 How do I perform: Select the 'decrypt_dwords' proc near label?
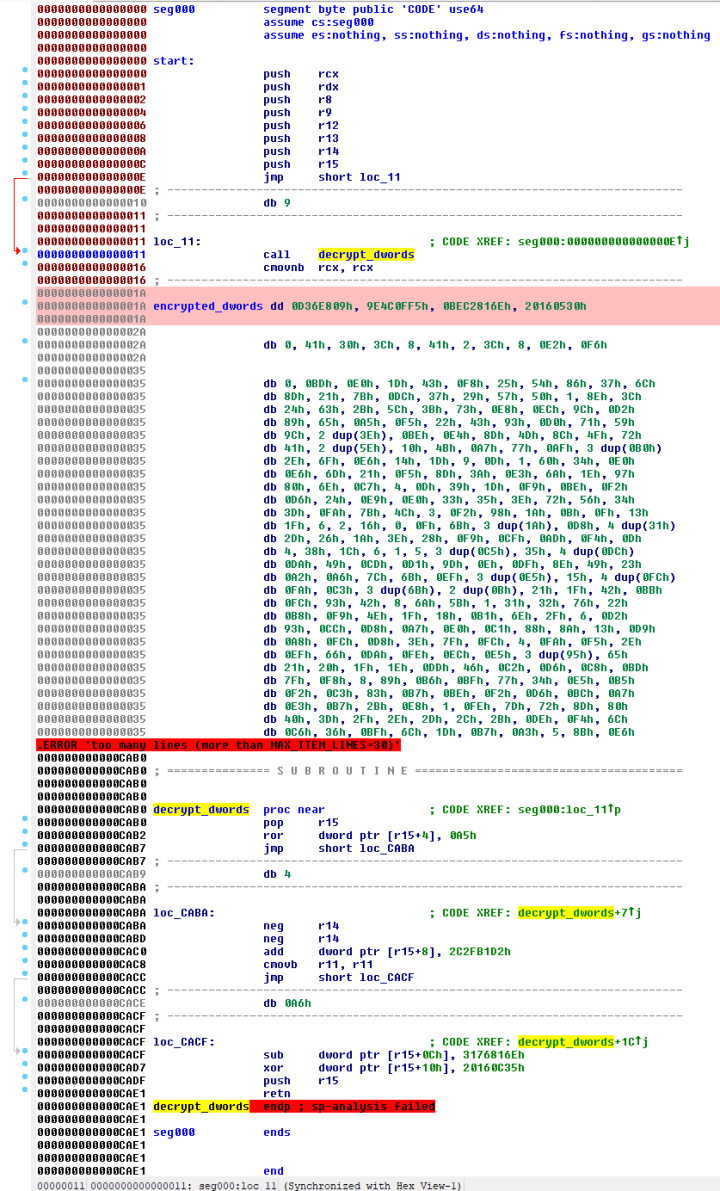tap(201, 810)
